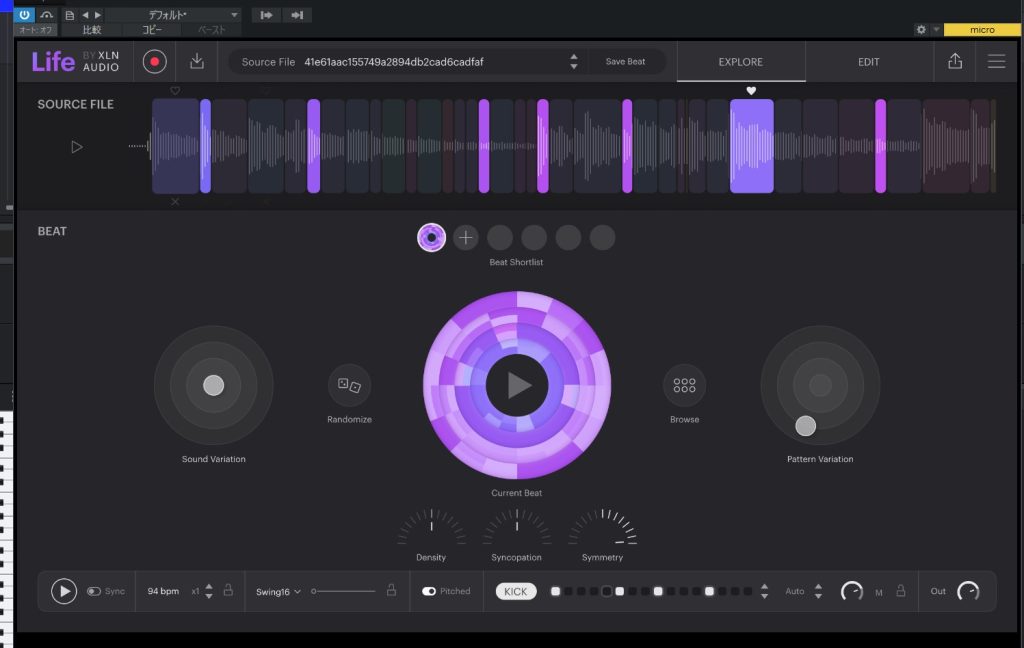Toggle the Sync switch

[x=94, y=591]
